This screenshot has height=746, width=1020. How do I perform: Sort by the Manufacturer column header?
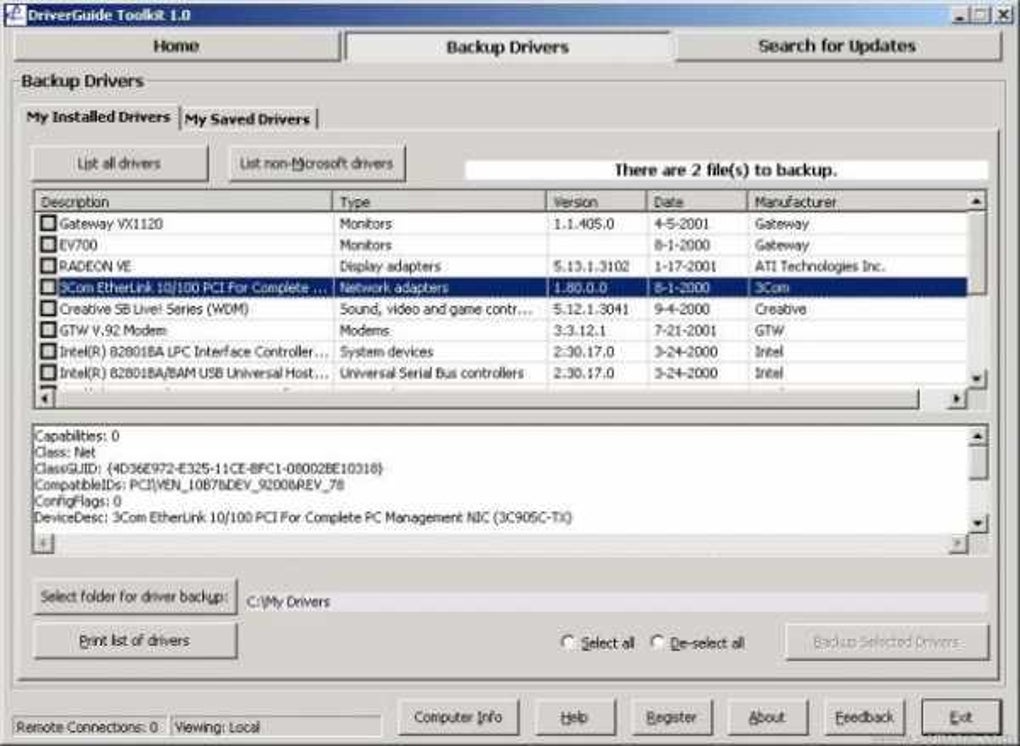pos(858,202)
